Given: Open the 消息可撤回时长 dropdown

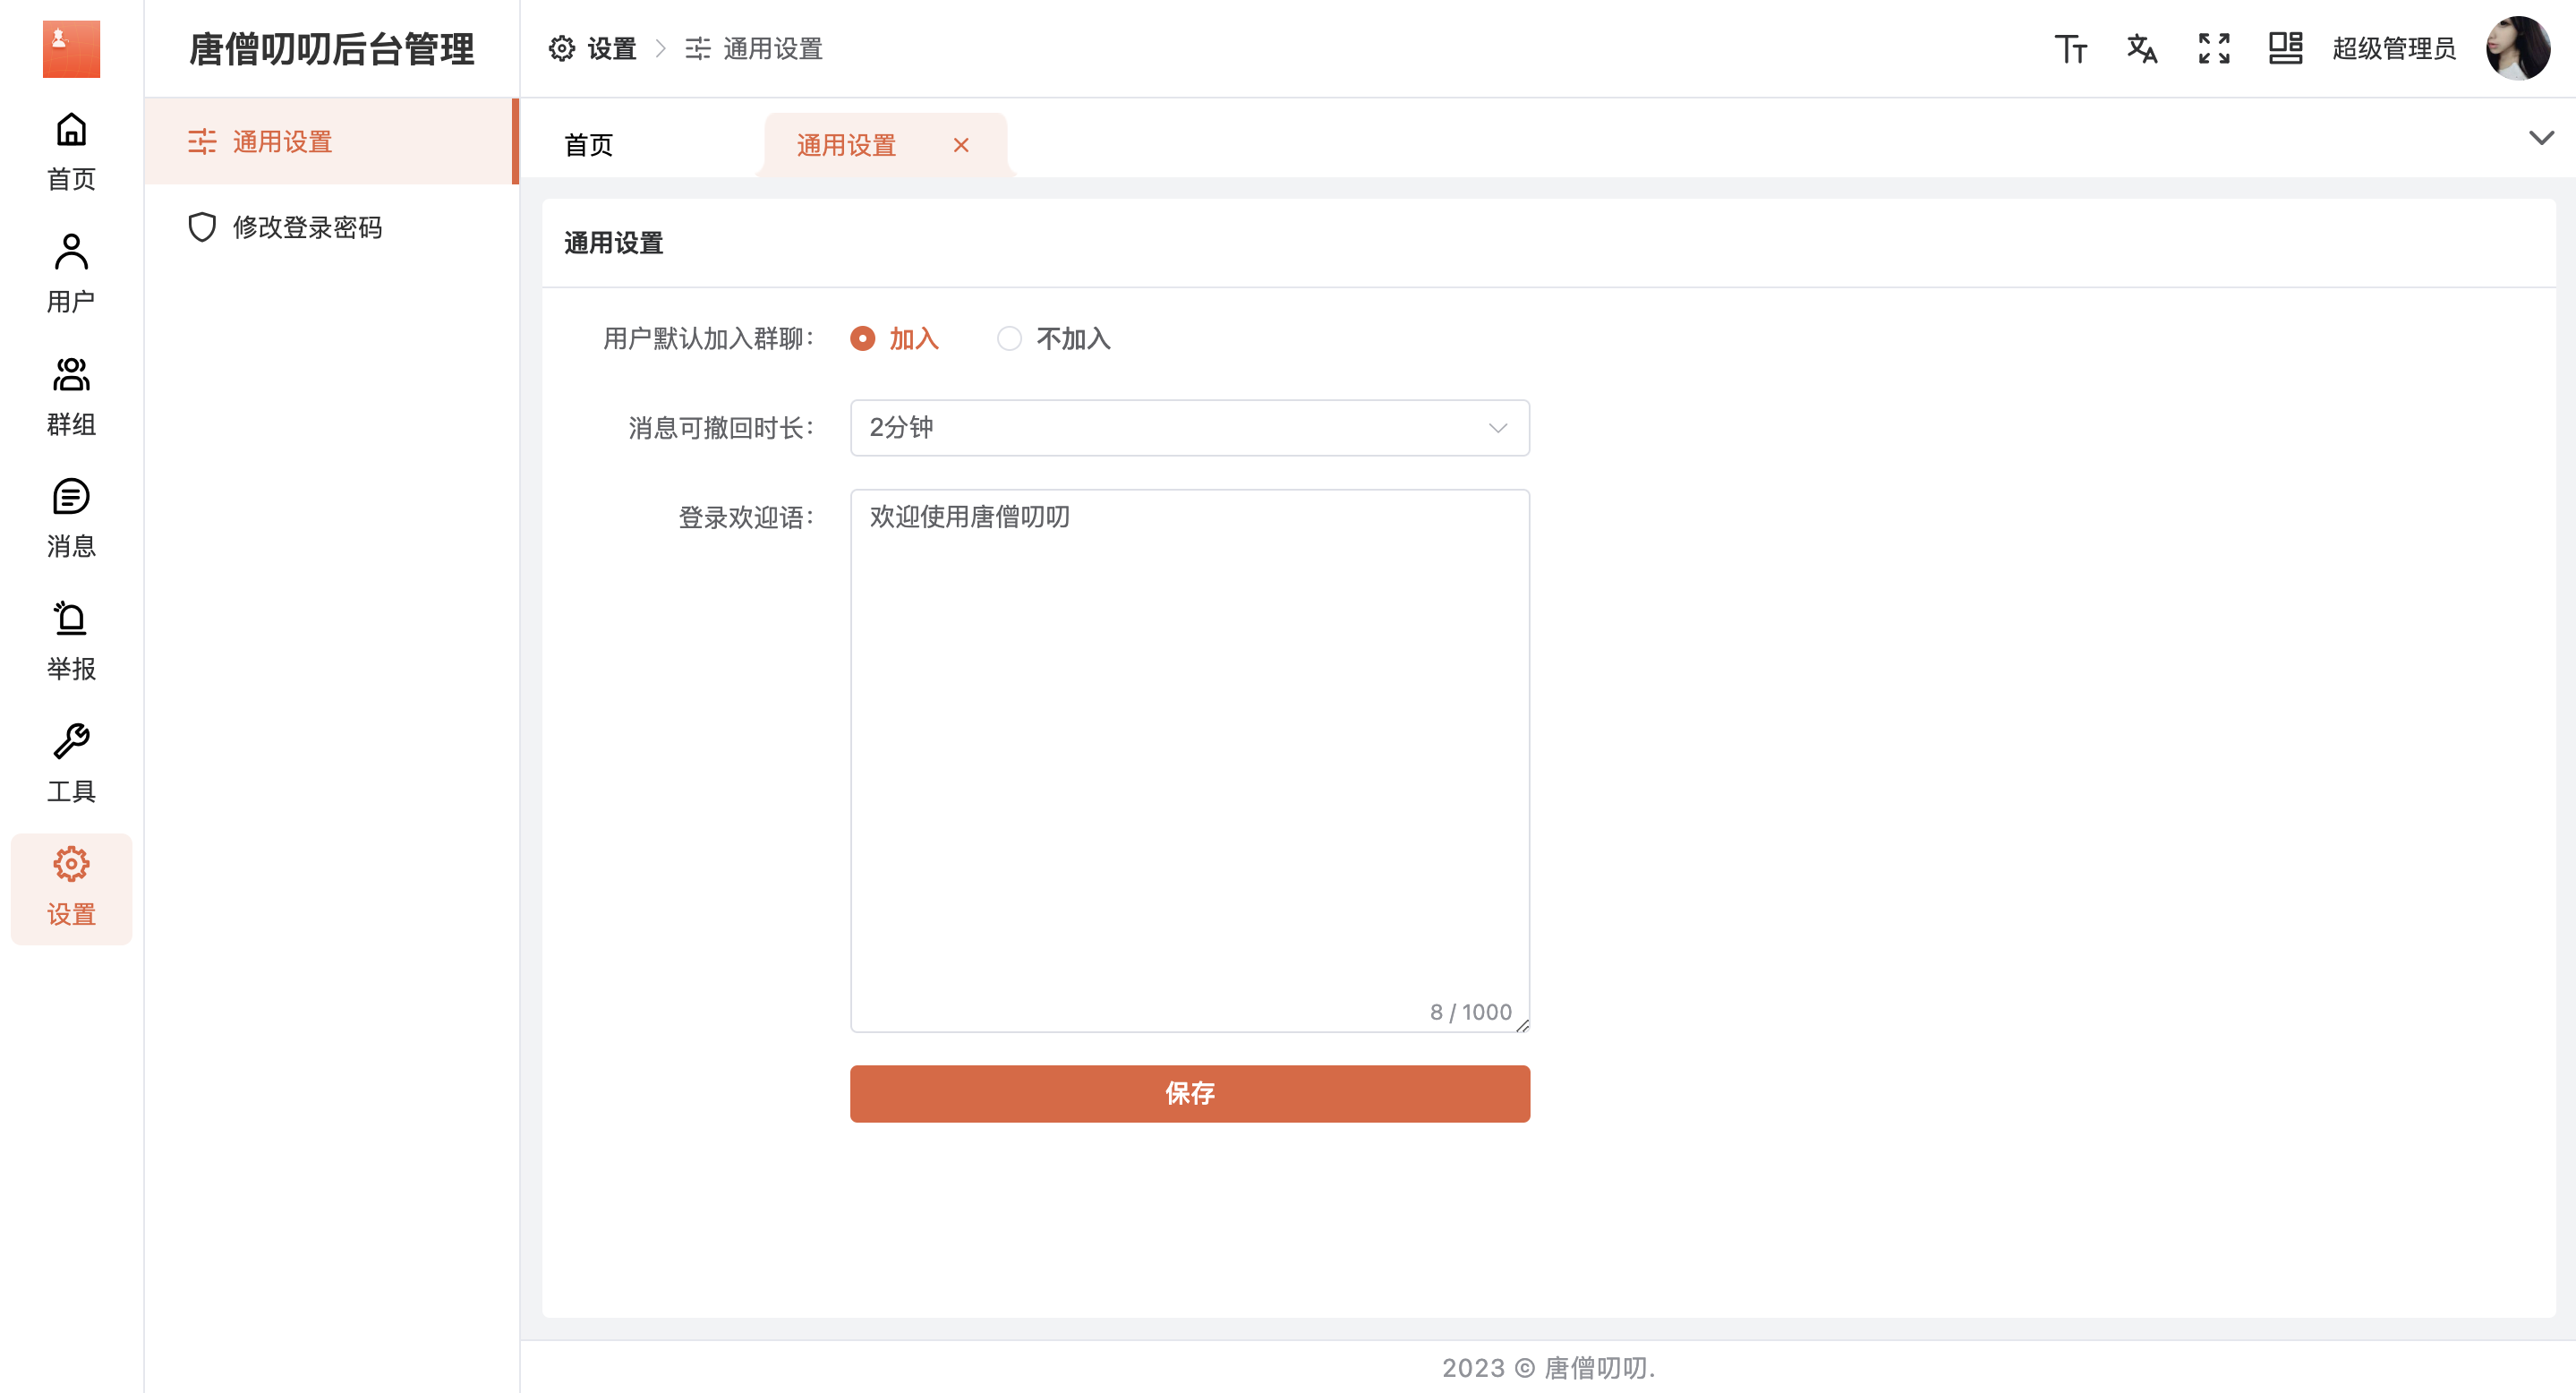Looking at the screenshot, I should [x=1190, y=427].
